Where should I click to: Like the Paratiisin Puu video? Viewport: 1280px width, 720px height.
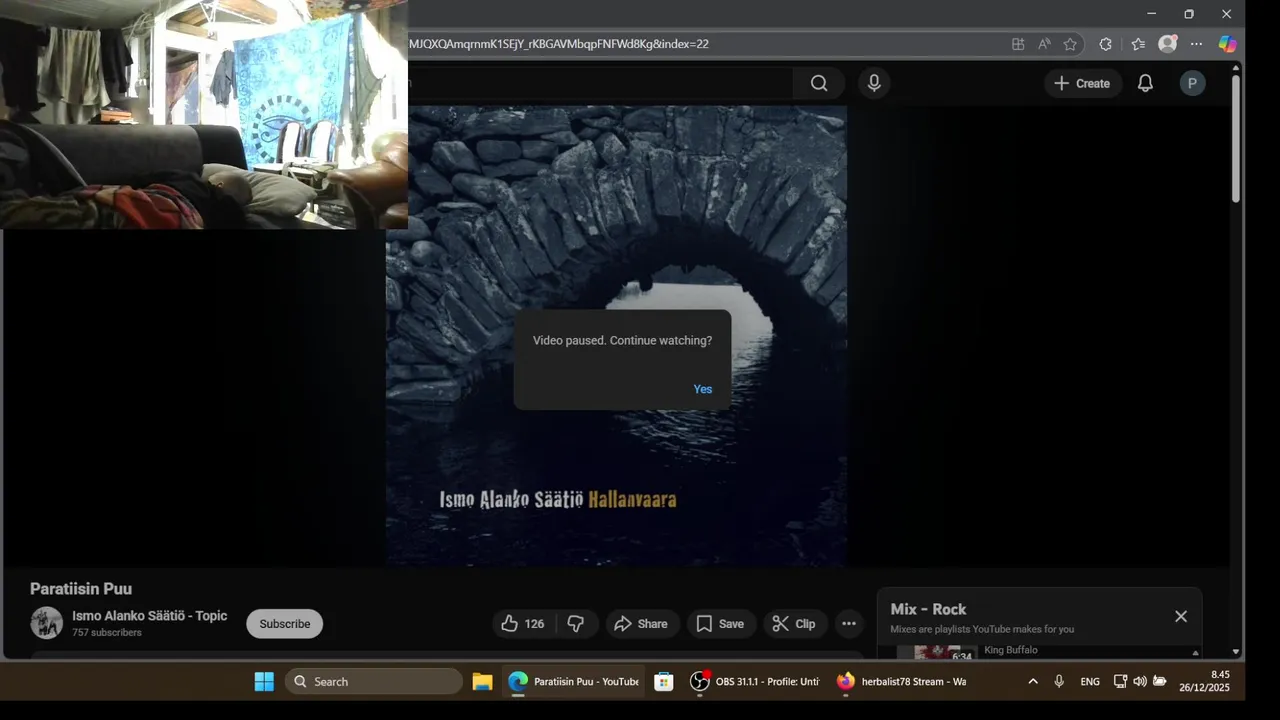[523, 624]
